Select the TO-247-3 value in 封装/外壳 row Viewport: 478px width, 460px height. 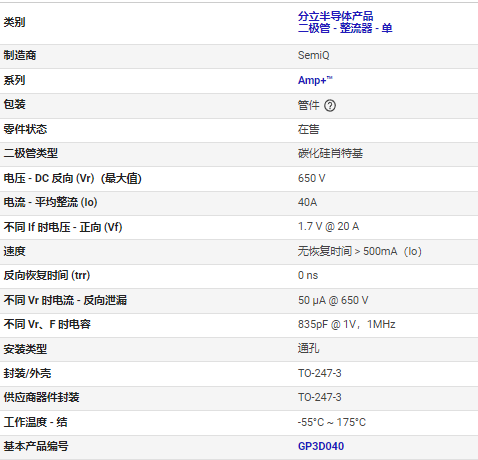point(319,373)
